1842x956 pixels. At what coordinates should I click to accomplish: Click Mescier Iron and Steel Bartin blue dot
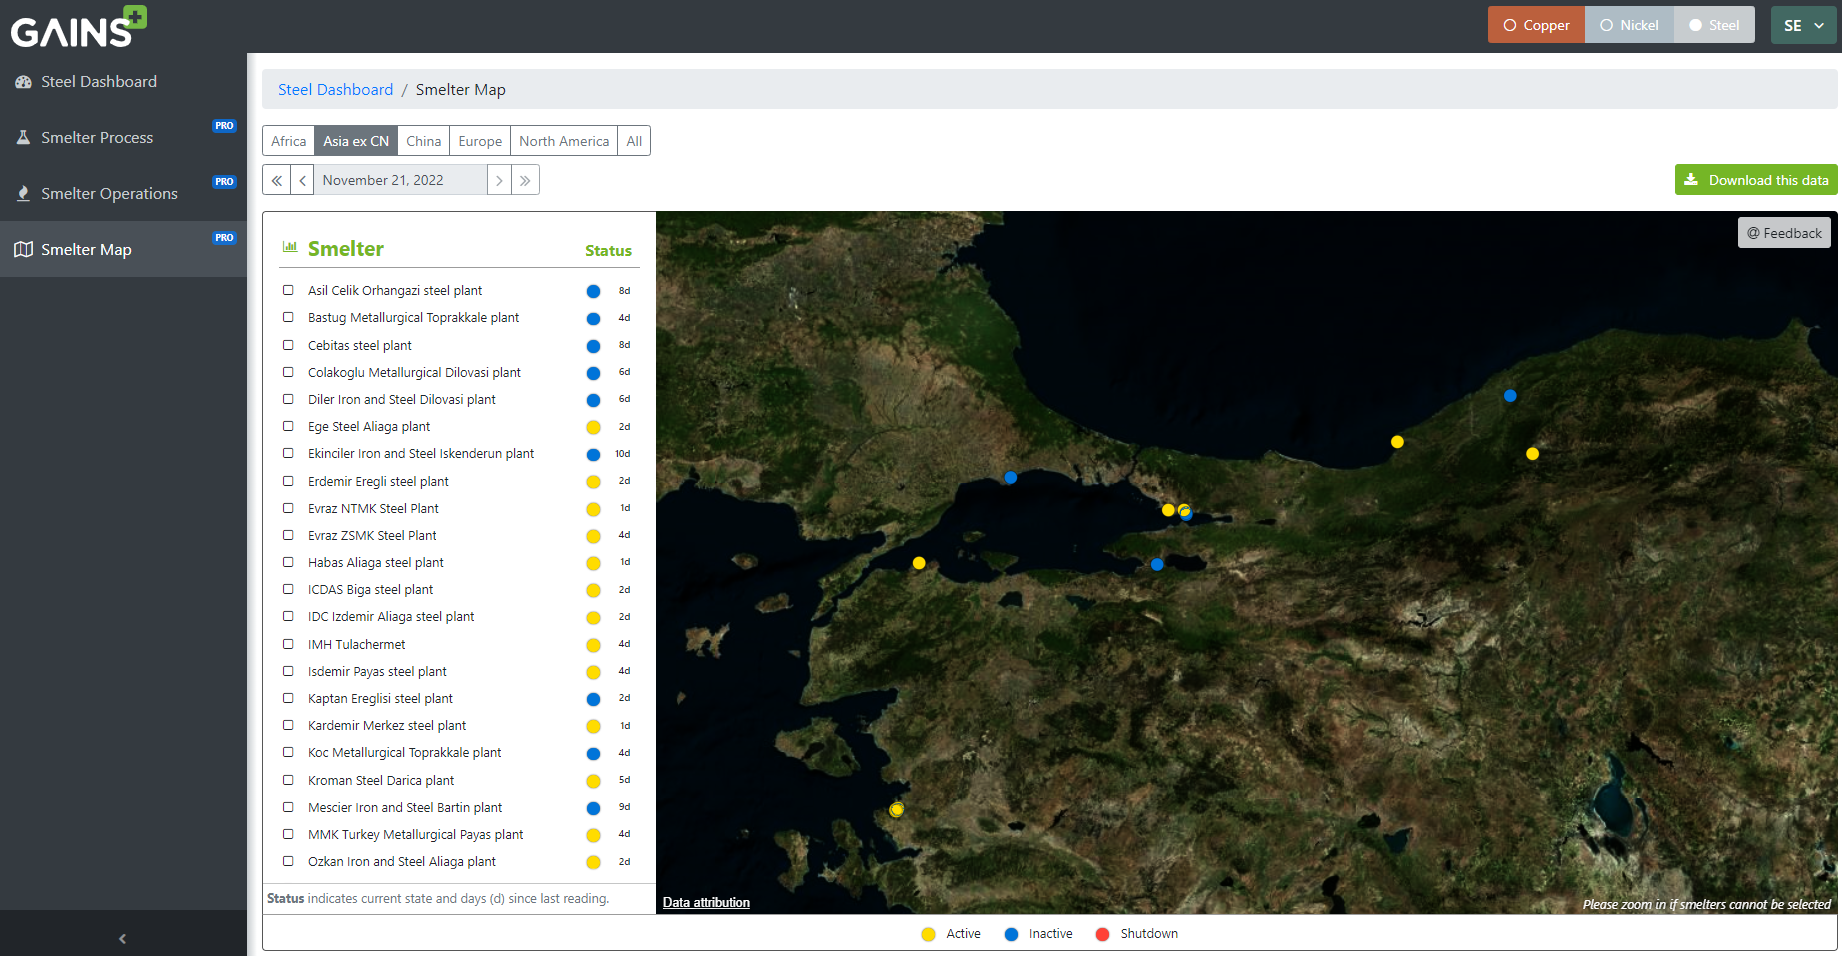point(593,808)
